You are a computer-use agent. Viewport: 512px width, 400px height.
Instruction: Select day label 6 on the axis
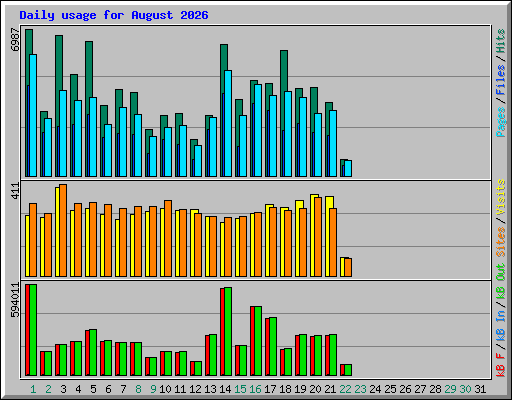tap(108, 389)
